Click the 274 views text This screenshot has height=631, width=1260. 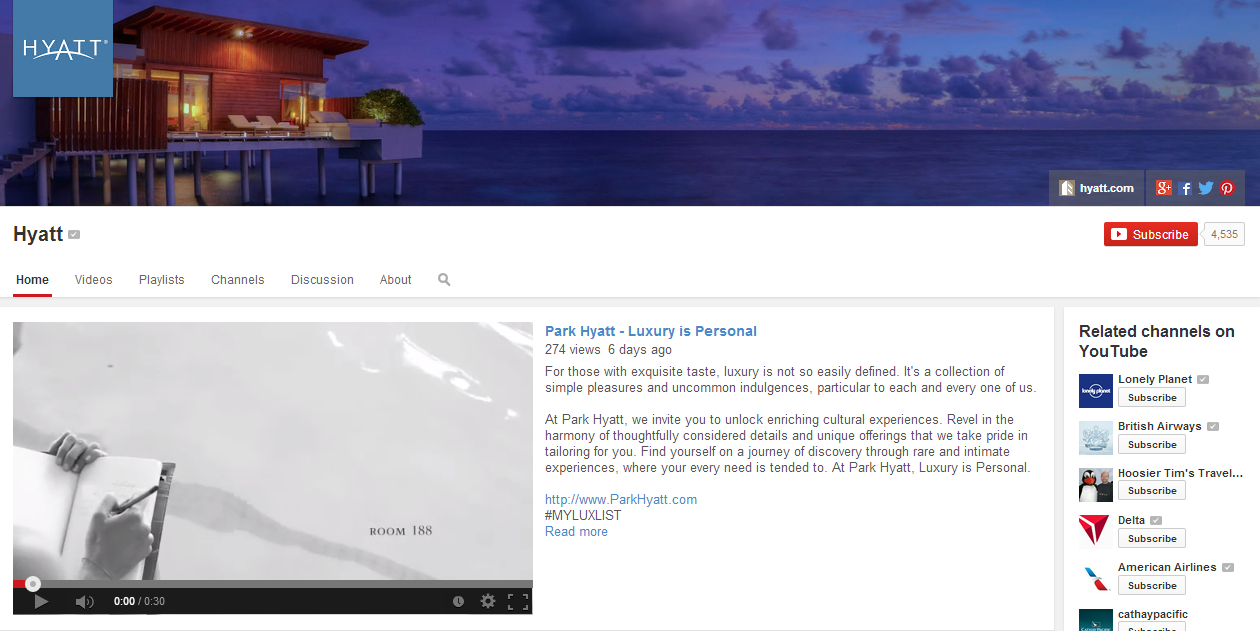[x=573, y=350]
